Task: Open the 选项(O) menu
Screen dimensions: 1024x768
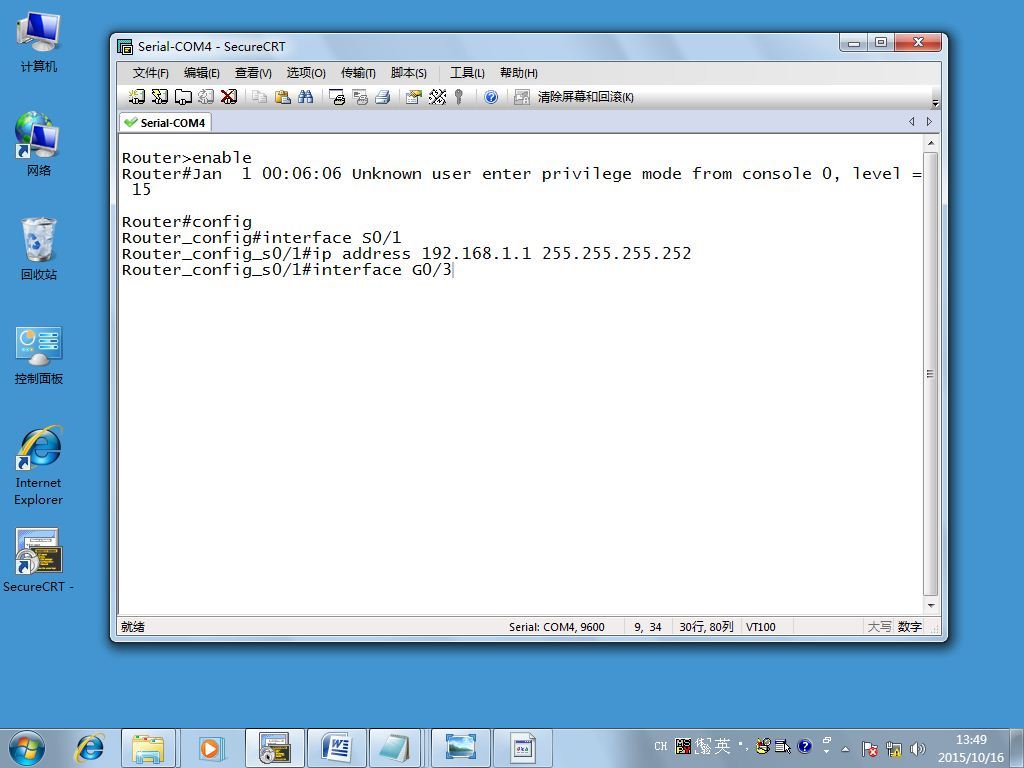Action: (306, 73)
